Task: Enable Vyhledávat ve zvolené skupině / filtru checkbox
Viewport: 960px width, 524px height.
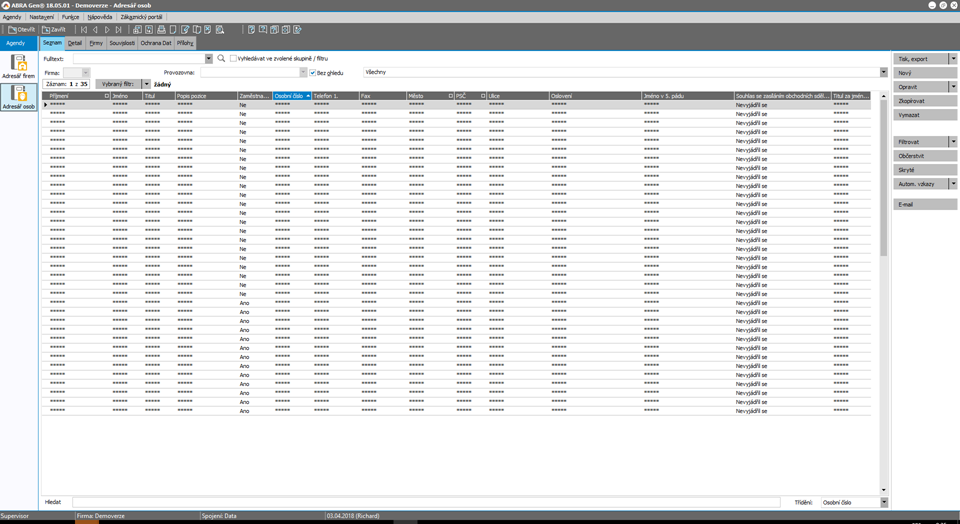Action: pos(233,59)
